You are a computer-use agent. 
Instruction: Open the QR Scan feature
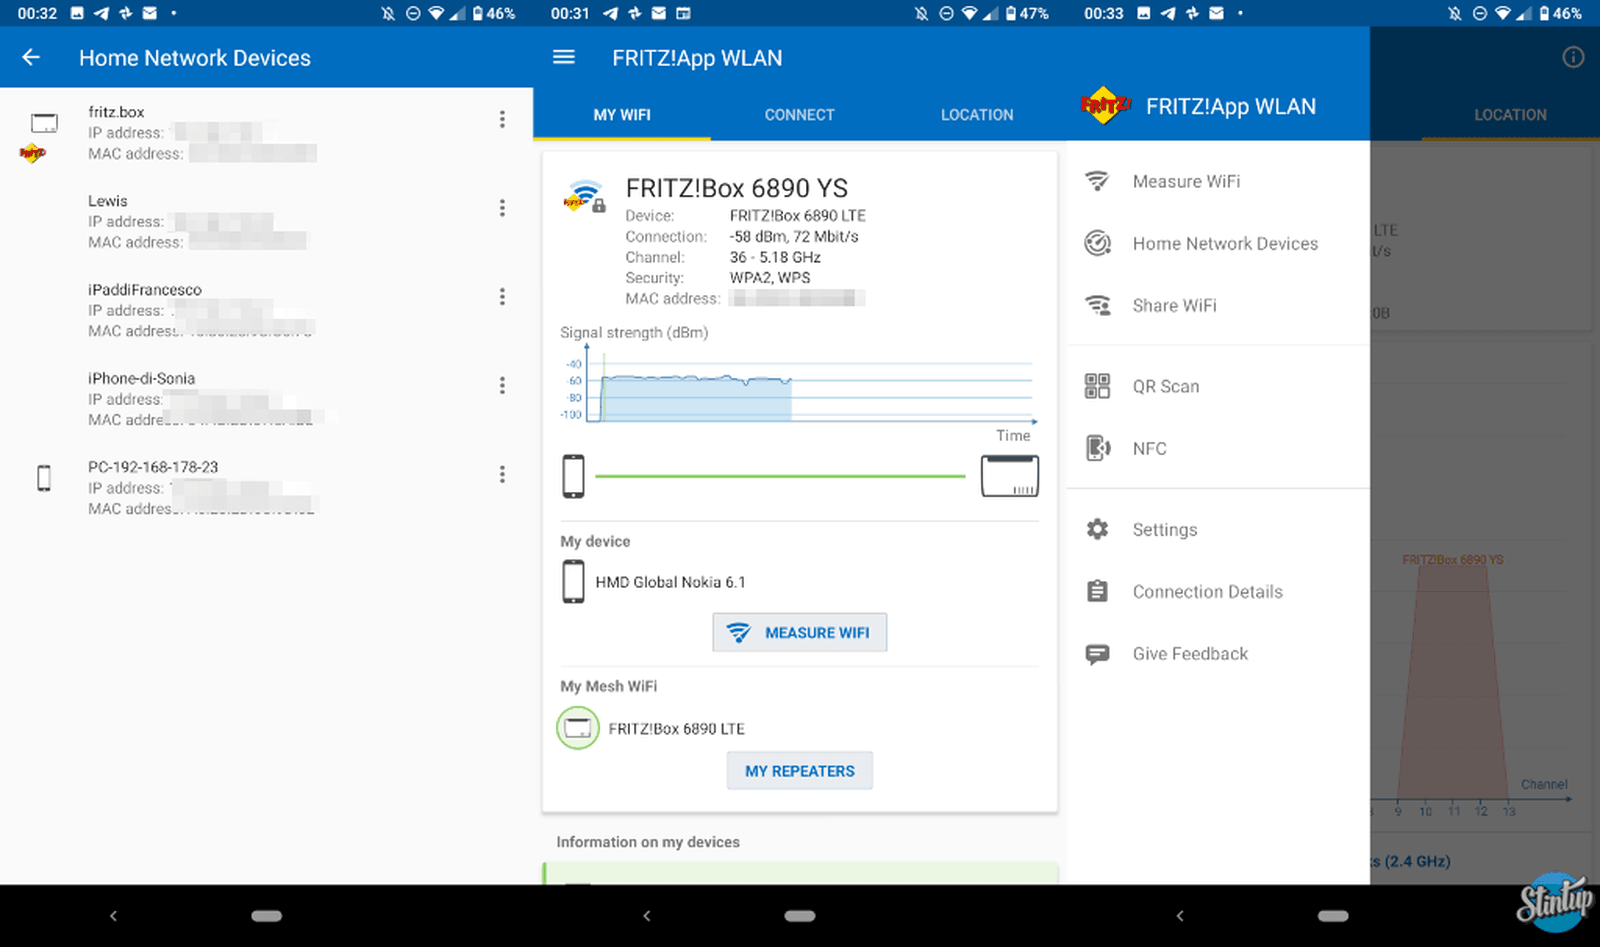point(1166,386)
